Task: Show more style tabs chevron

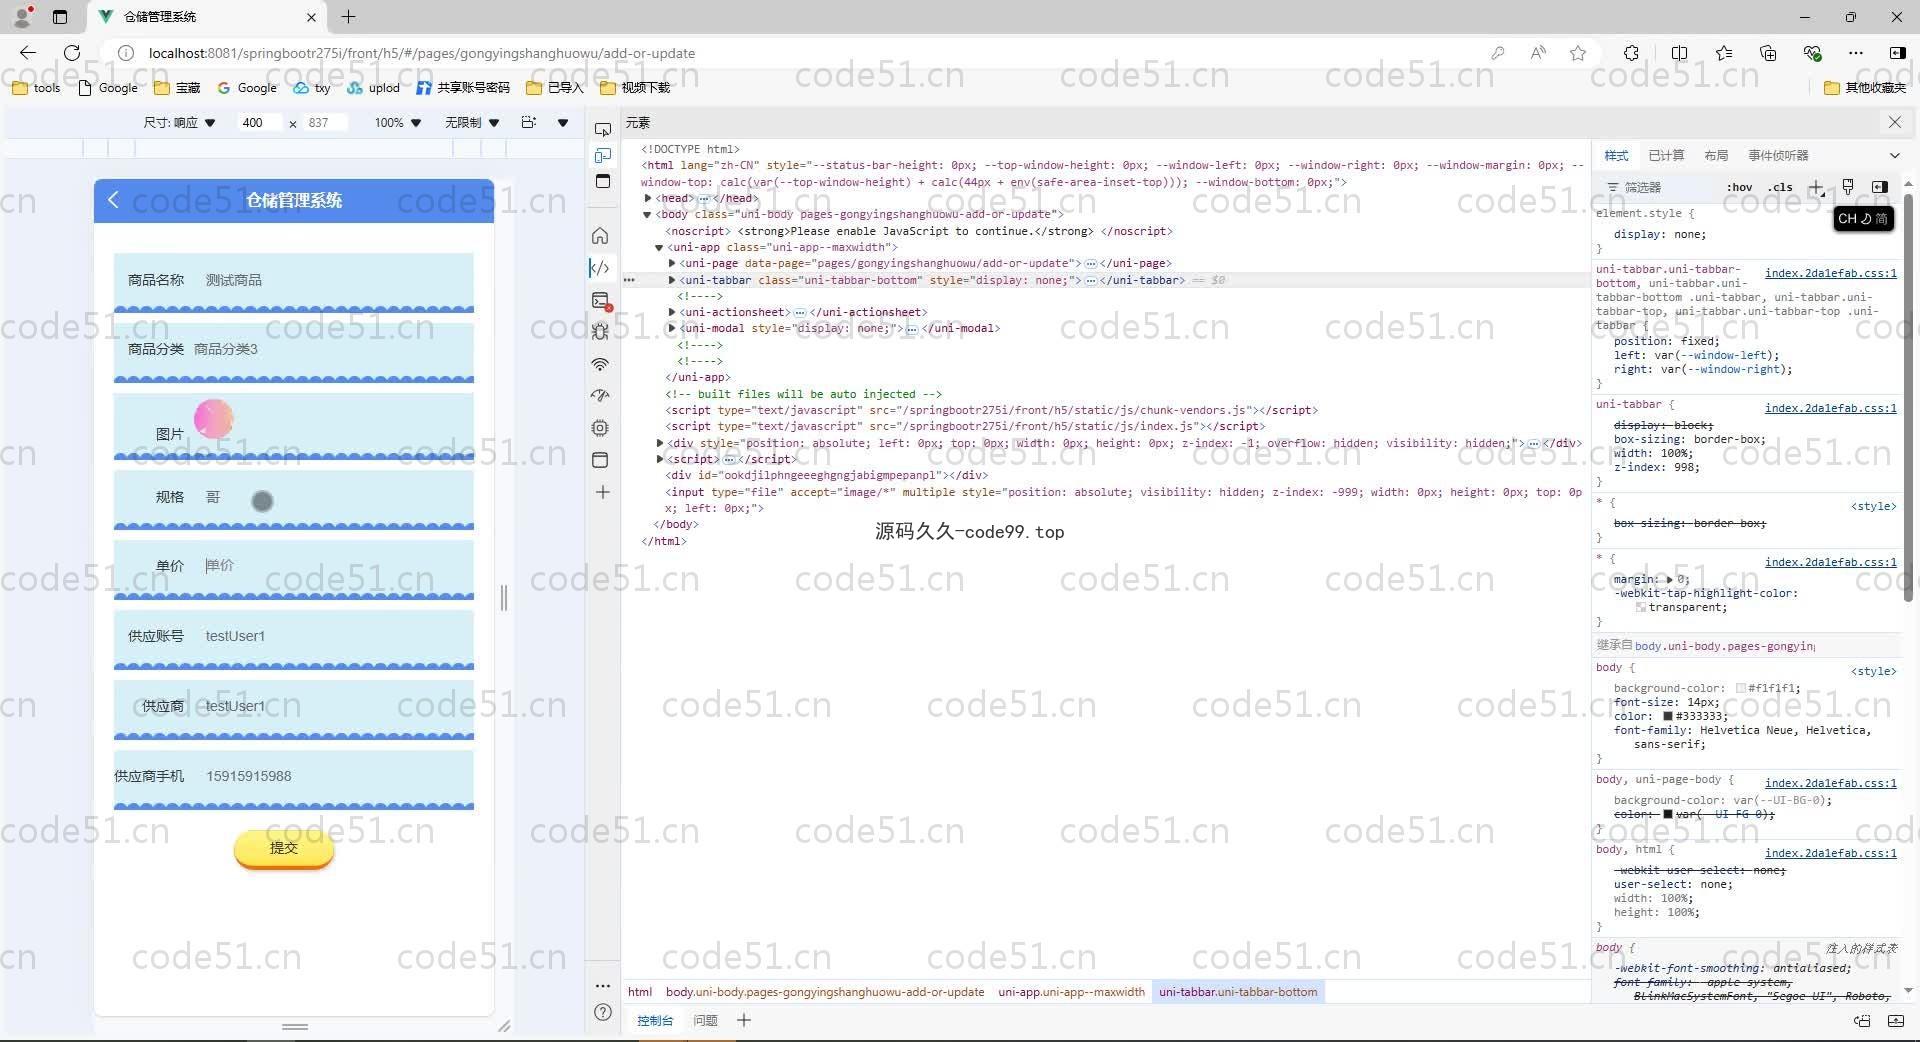Action: [x=1894, y=155]
